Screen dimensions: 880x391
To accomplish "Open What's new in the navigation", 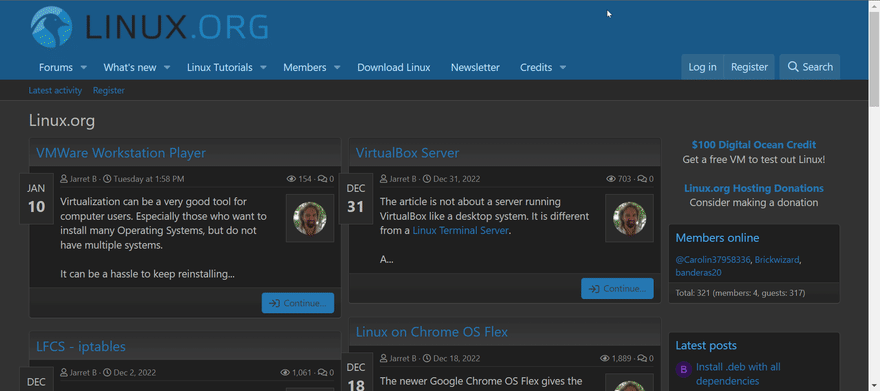I will click(130, 67).
